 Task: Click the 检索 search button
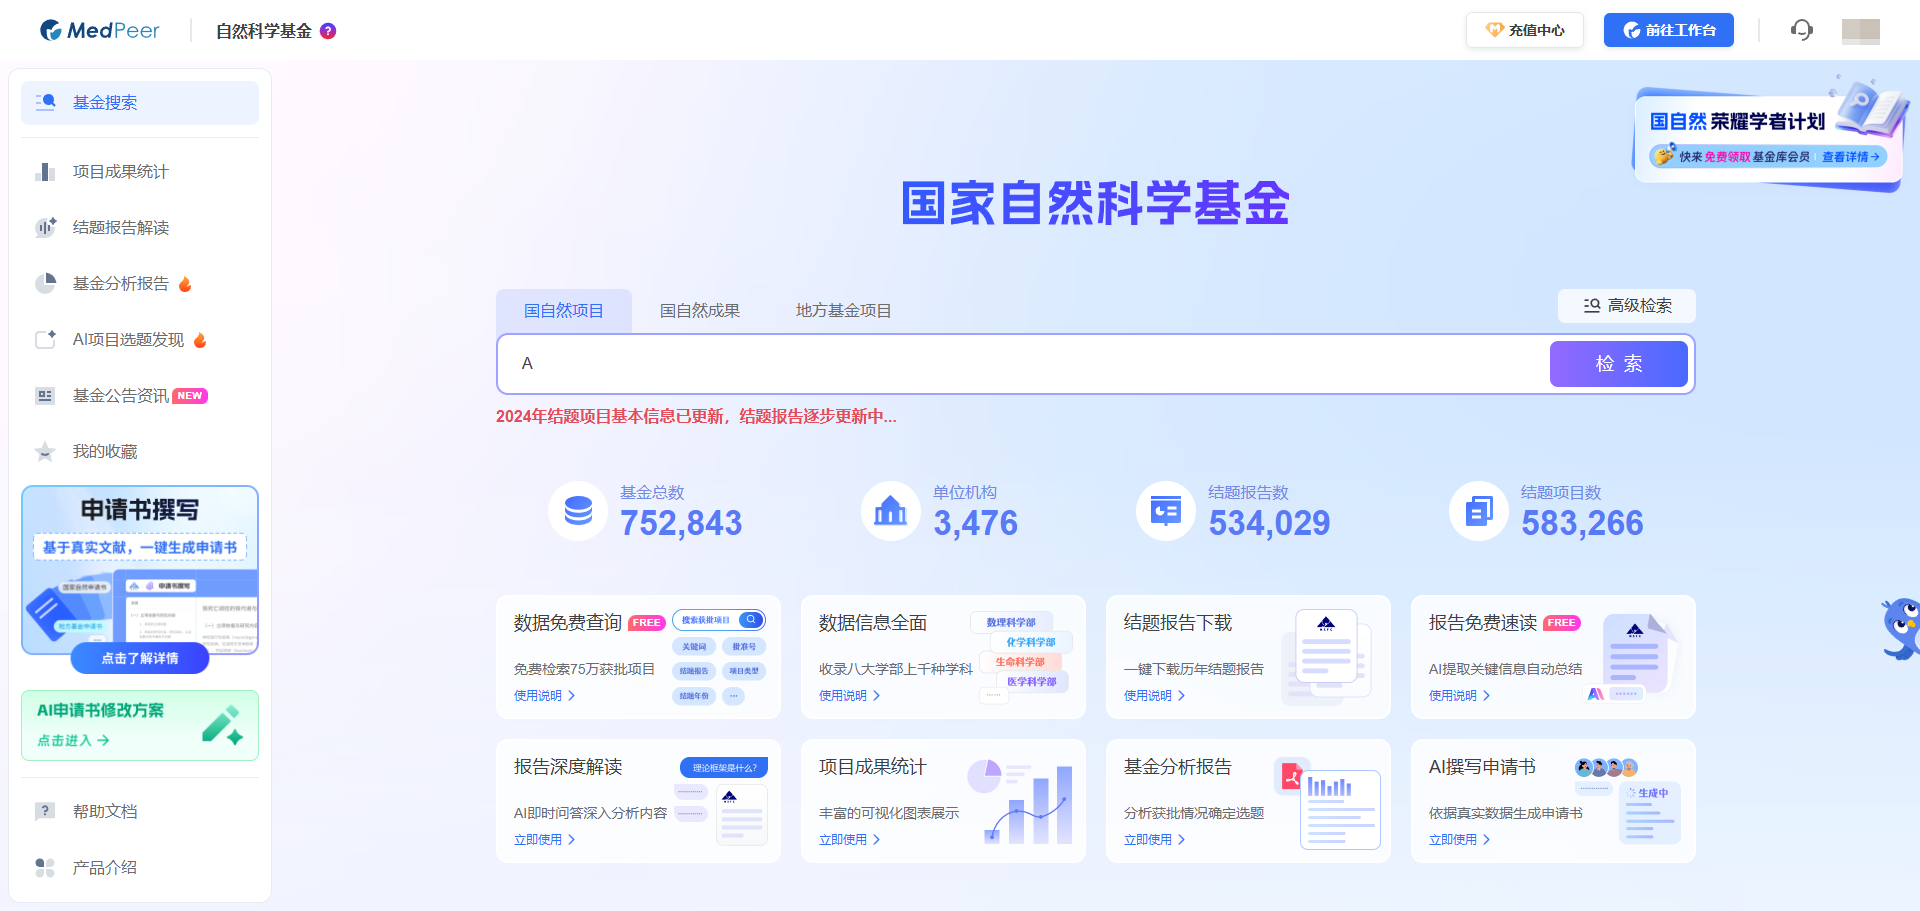pos(1619,364)
